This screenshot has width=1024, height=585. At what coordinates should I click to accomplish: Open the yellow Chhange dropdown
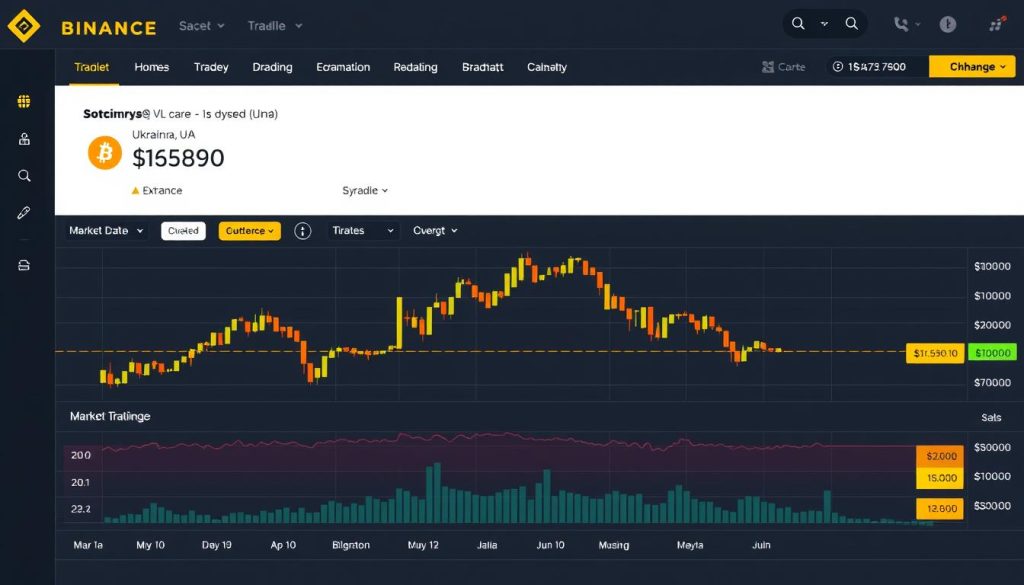click(972, 67)
